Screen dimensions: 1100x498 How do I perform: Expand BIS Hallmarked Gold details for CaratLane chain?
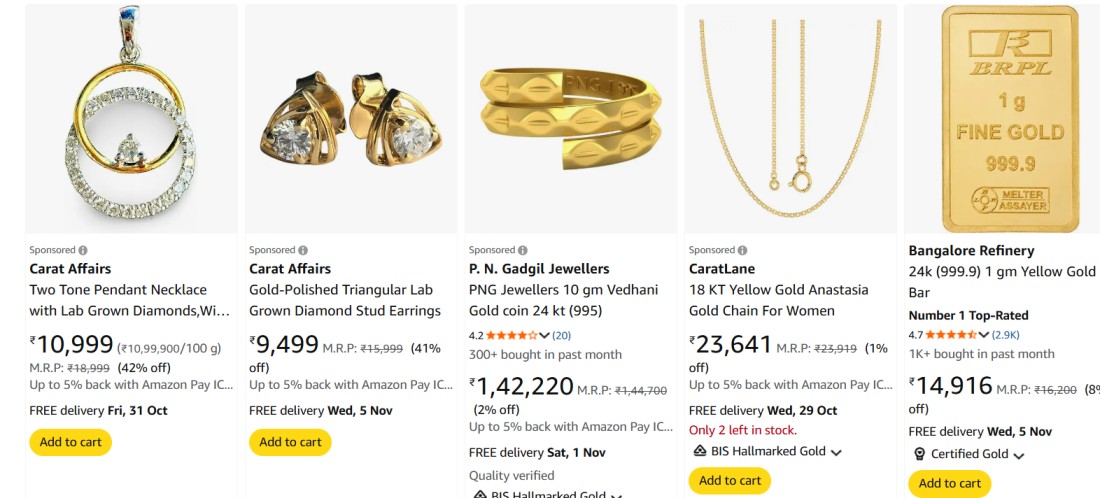[836, 453]
